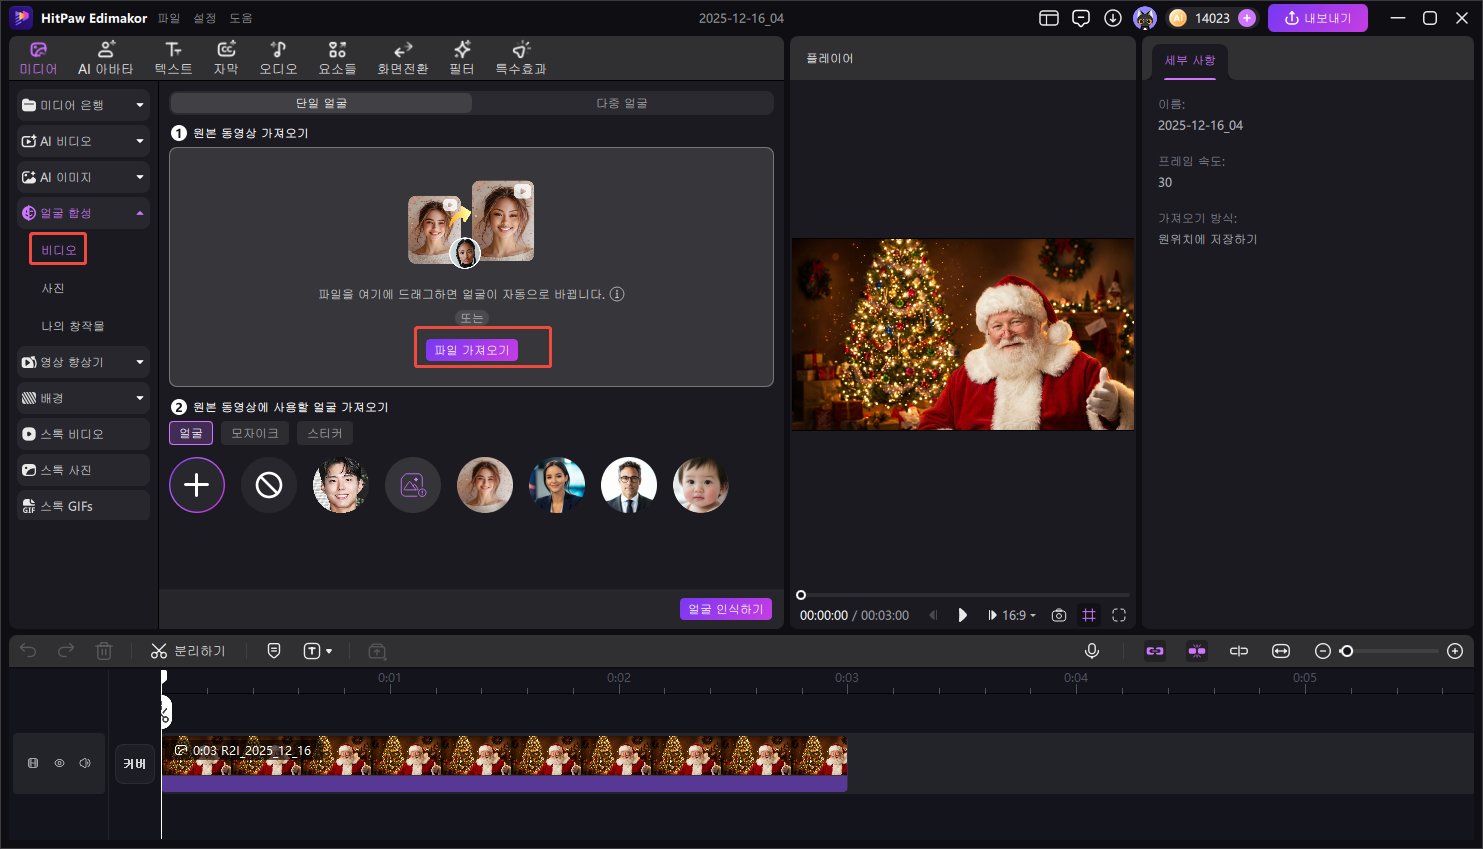Enter fullscreen preview in the player
Image resolution: width=1483 pixels, height=849 pixels.
pos(1119,615)
